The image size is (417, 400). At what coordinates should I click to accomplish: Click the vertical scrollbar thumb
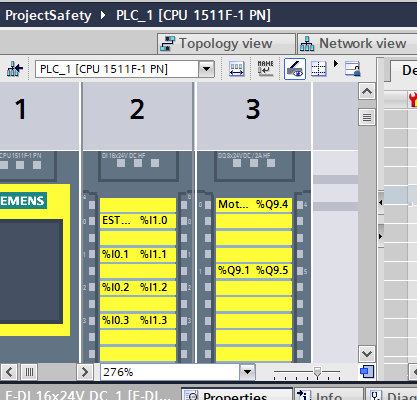367,117
